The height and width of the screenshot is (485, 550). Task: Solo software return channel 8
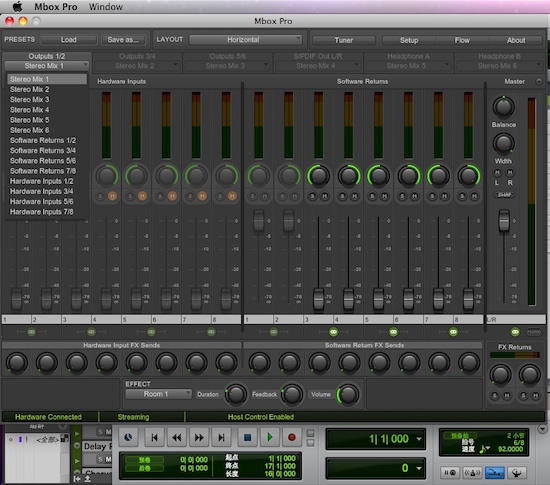coord(462,196)
